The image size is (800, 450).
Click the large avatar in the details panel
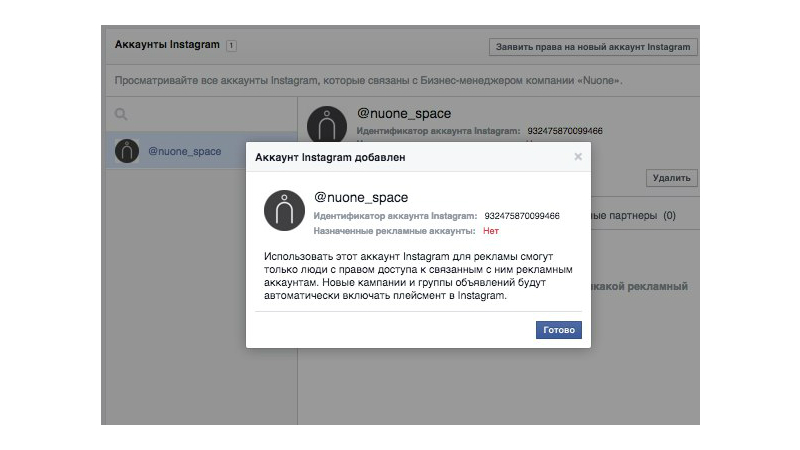click(326, 124)
